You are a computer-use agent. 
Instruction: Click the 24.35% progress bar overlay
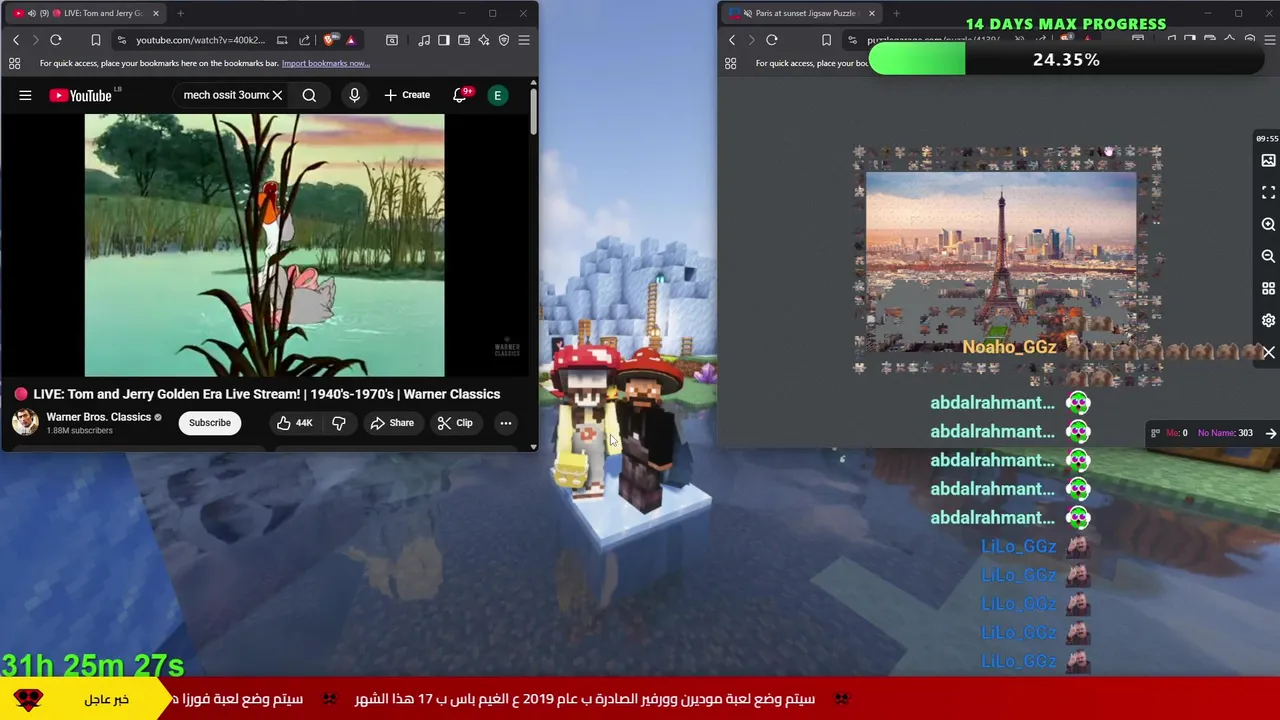(x=1067, y=60)
